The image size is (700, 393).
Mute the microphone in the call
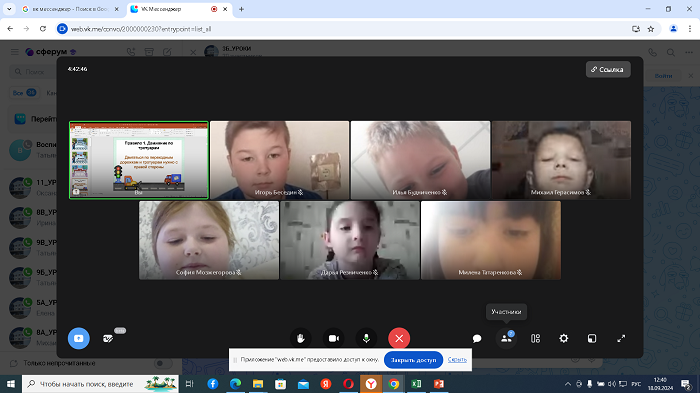tap(367, 339)
